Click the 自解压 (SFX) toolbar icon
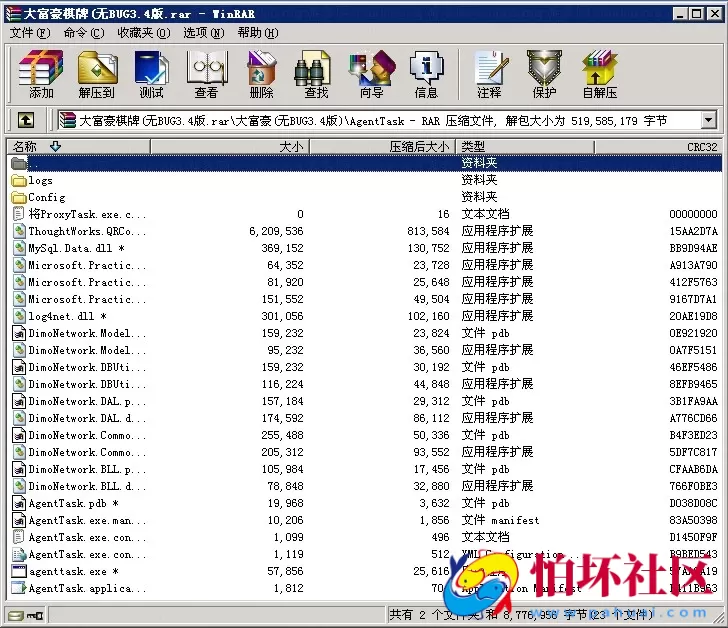The width and height of the screenshot is (728, 628). [600, 74]
